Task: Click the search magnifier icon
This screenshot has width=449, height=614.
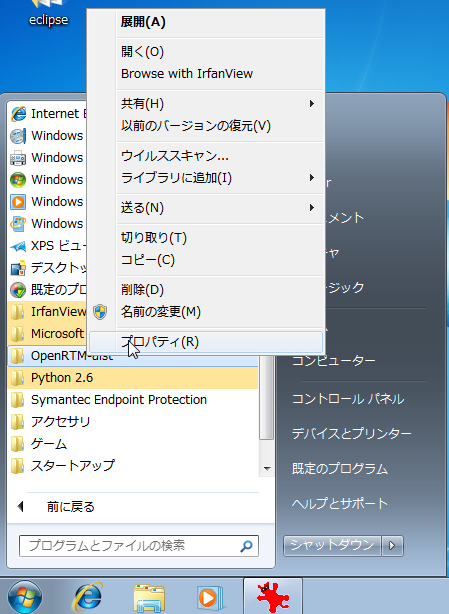Action: point(246,545)
